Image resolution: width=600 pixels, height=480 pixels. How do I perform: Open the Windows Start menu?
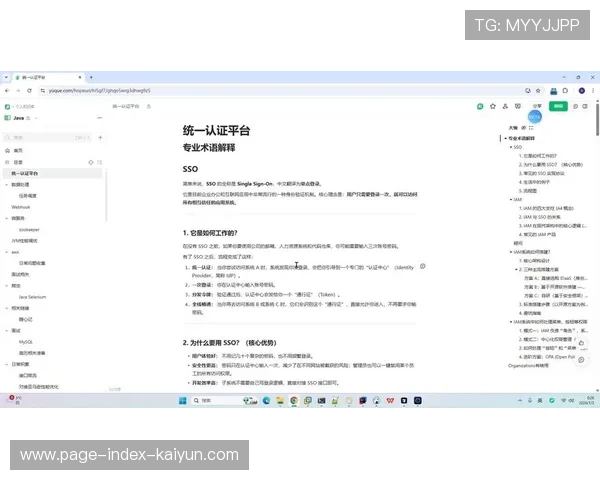(x=183, y=400)
